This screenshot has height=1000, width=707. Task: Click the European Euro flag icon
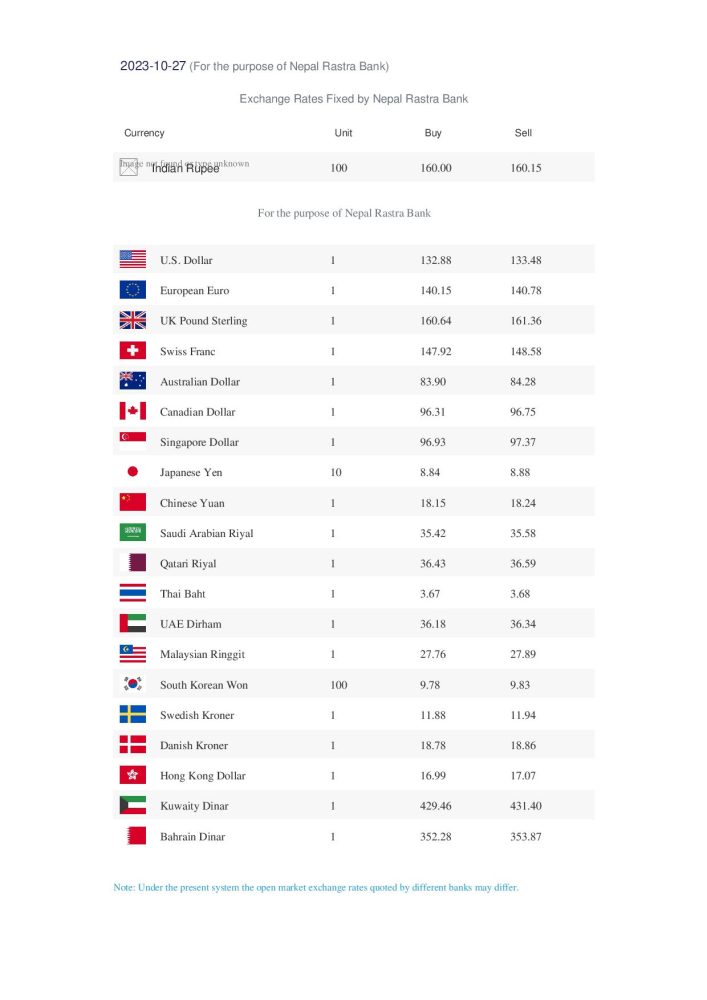pyautogui.click(x=132, y=290)
